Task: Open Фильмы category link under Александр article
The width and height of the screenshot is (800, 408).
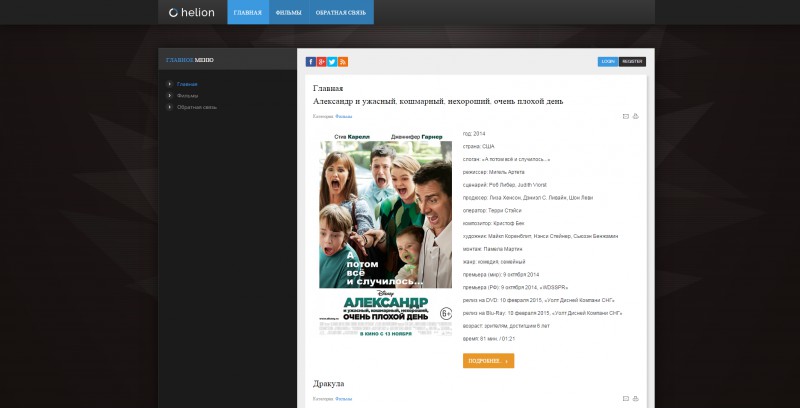Action: pyautogui.click(x=343, y=117)
